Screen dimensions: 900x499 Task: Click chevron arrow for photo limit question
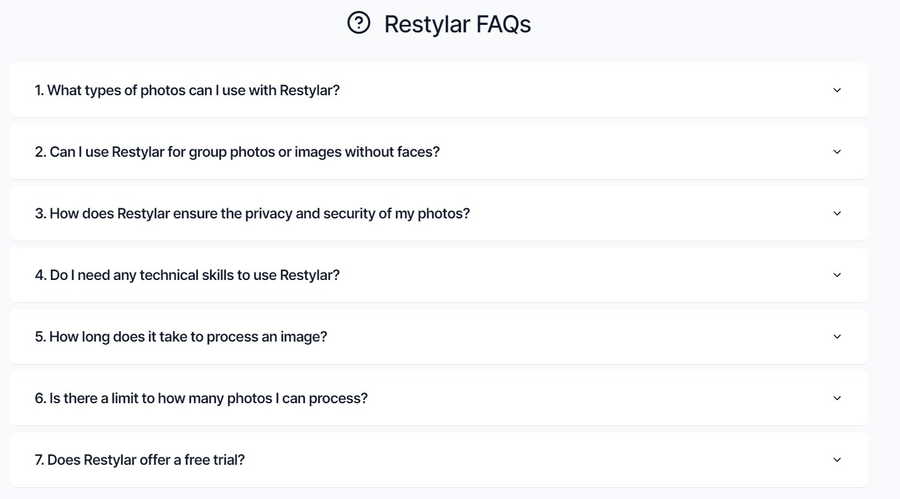pos(837,398)
